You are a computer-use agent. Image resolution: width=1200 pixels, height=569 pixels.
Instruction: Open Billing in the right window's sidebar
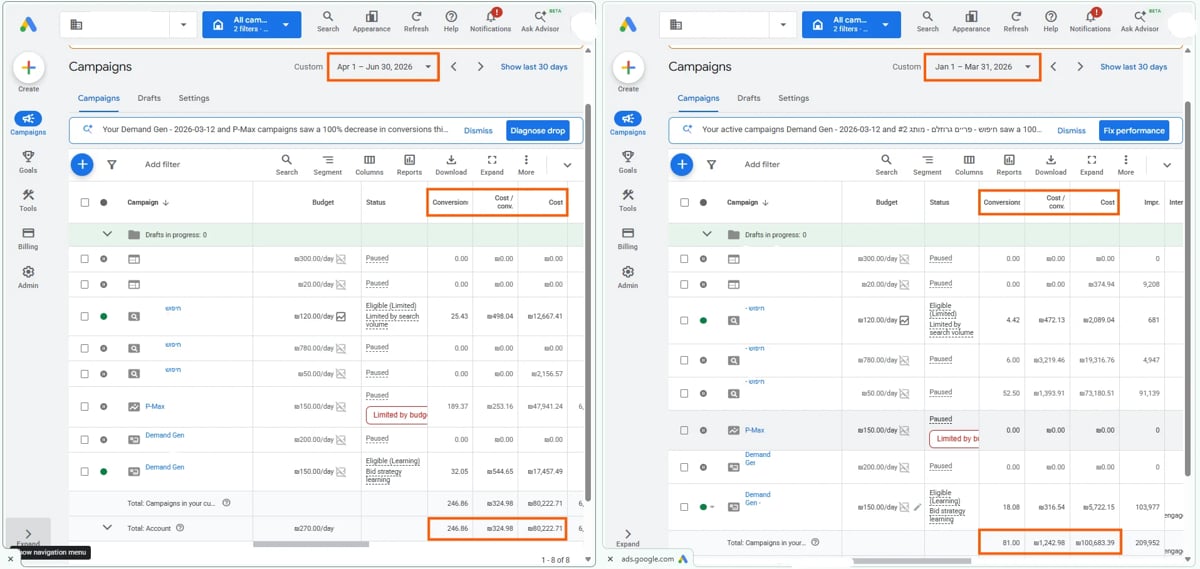(627, 238)
